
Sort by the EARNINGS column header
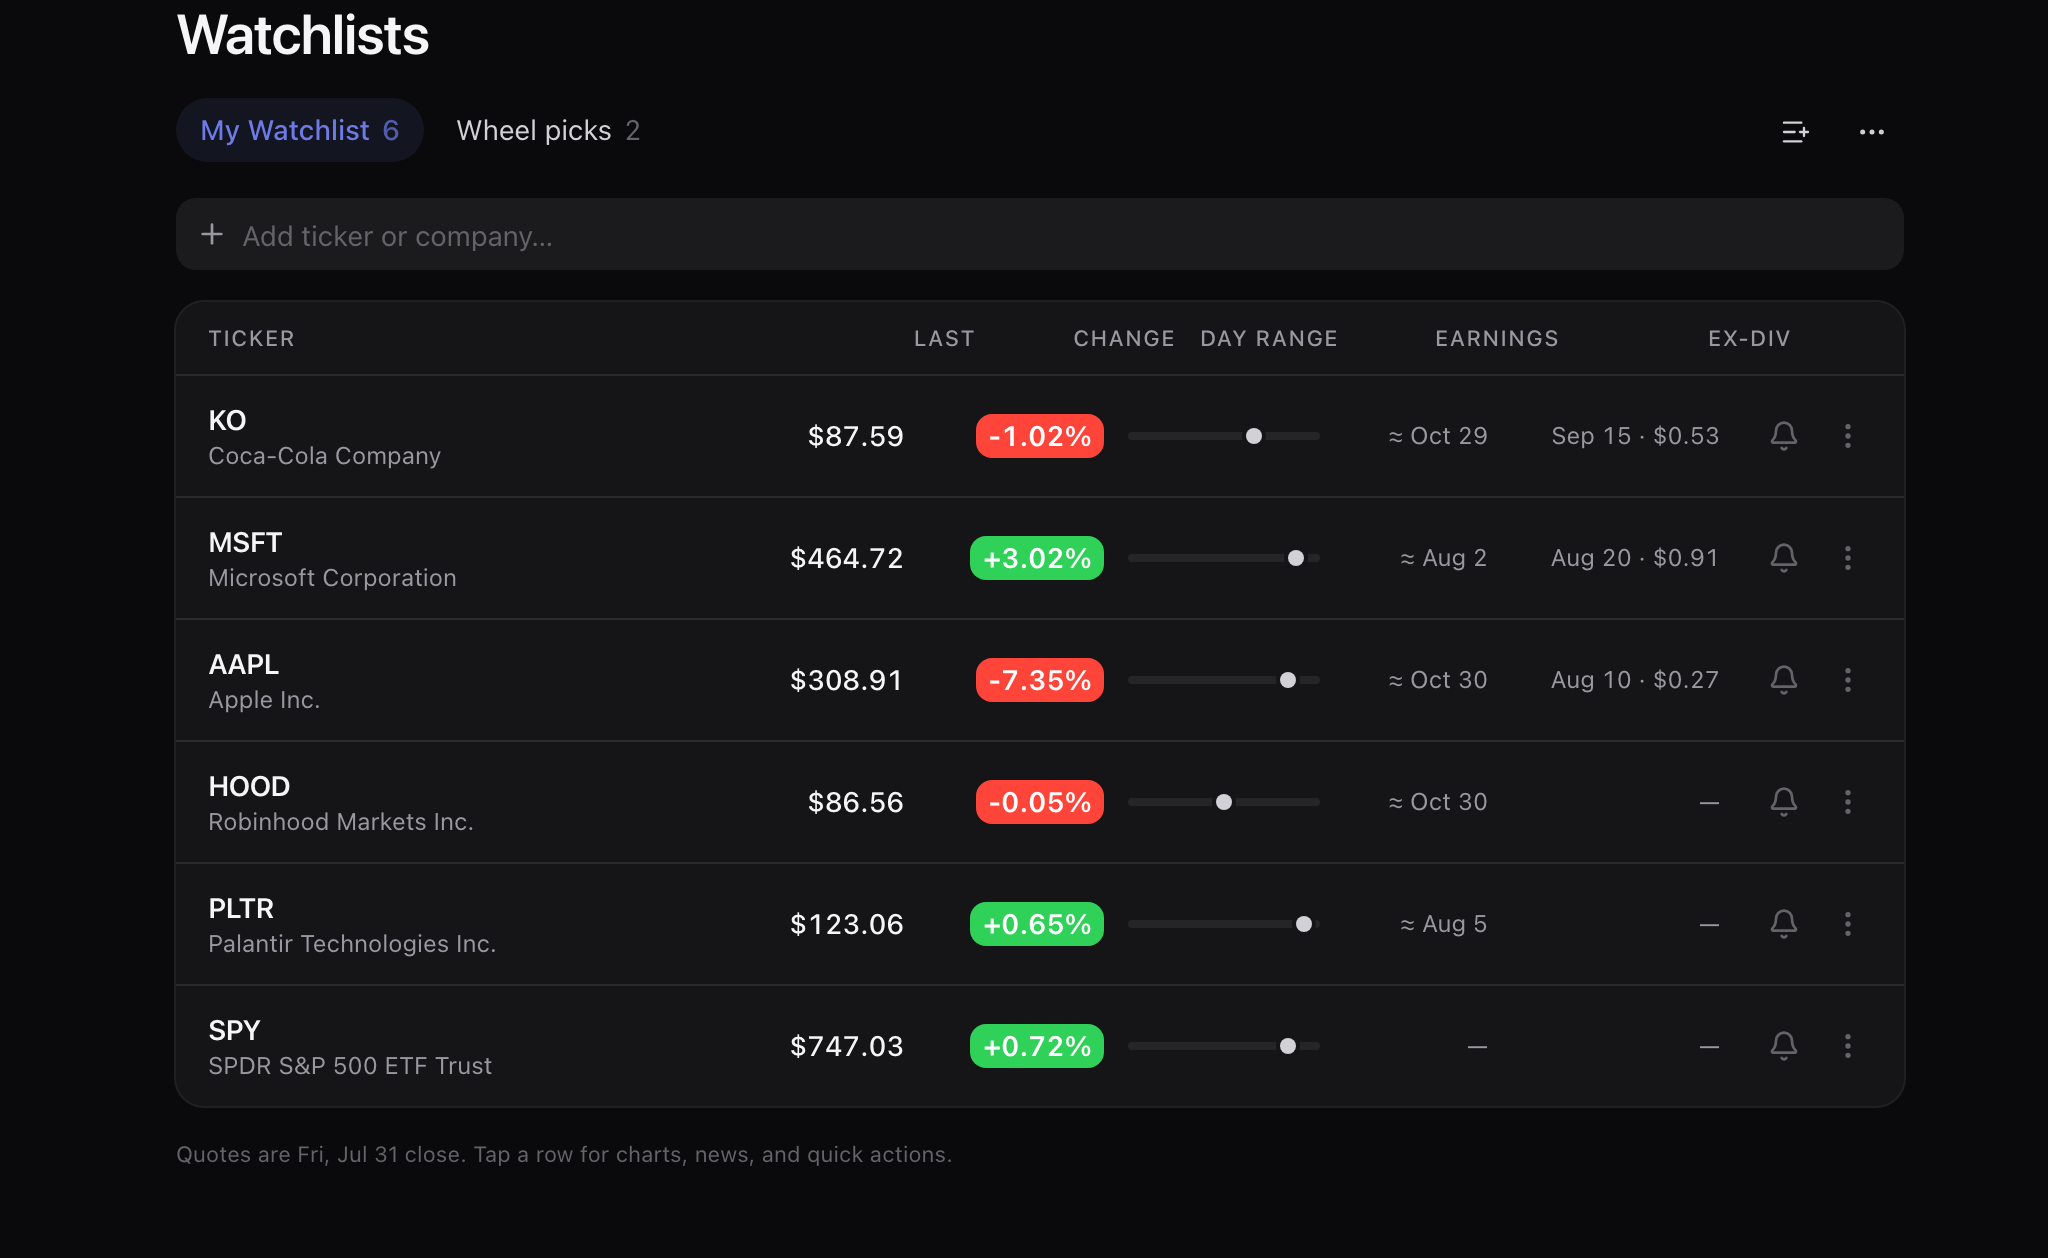[x=1497, y=338]
